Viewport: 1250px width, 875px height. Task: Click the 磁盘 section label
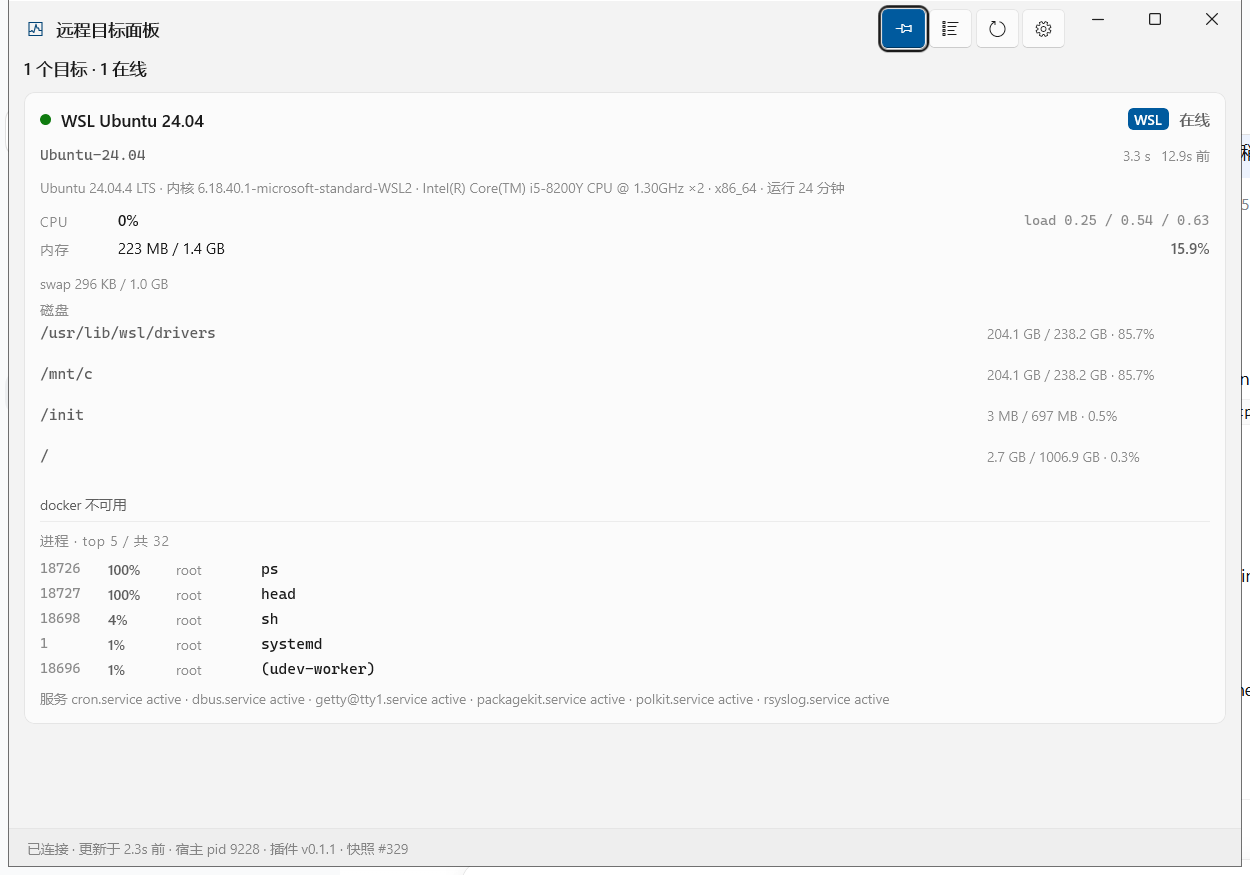point(54,310)
